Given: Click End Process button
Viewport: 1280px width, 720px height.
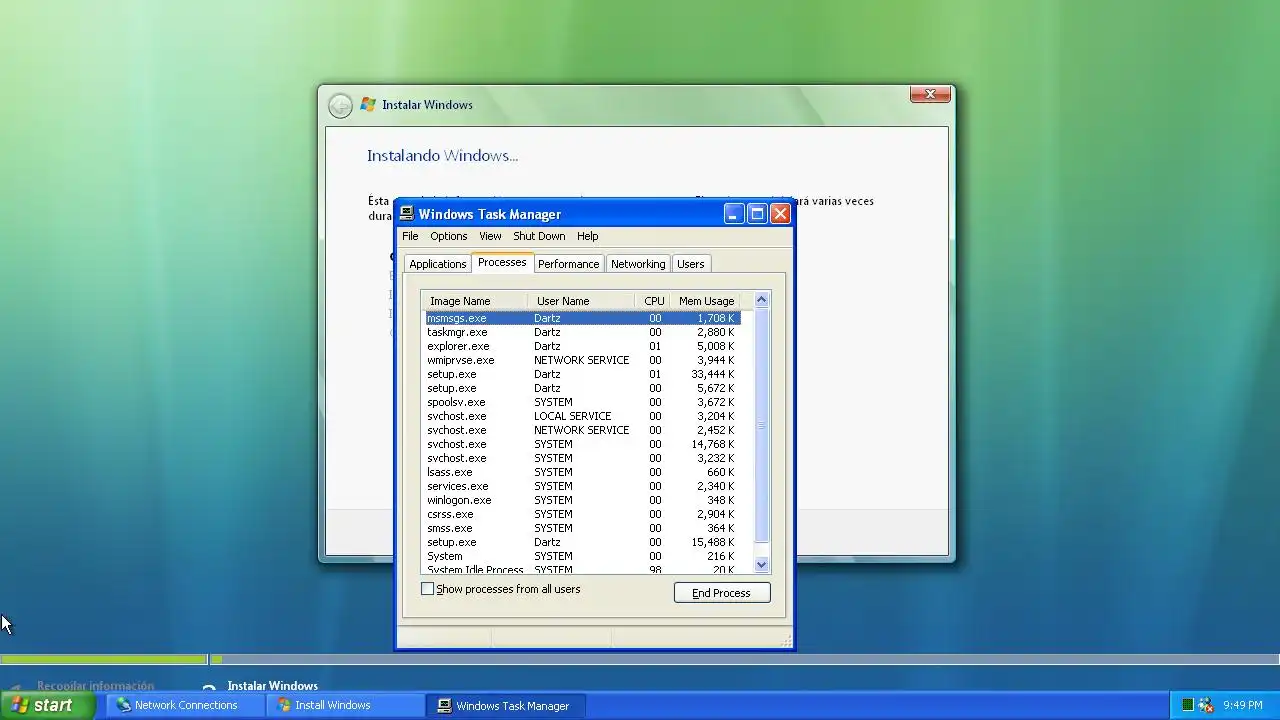Looking at the screenshot, I should click(x=722, y=593).
